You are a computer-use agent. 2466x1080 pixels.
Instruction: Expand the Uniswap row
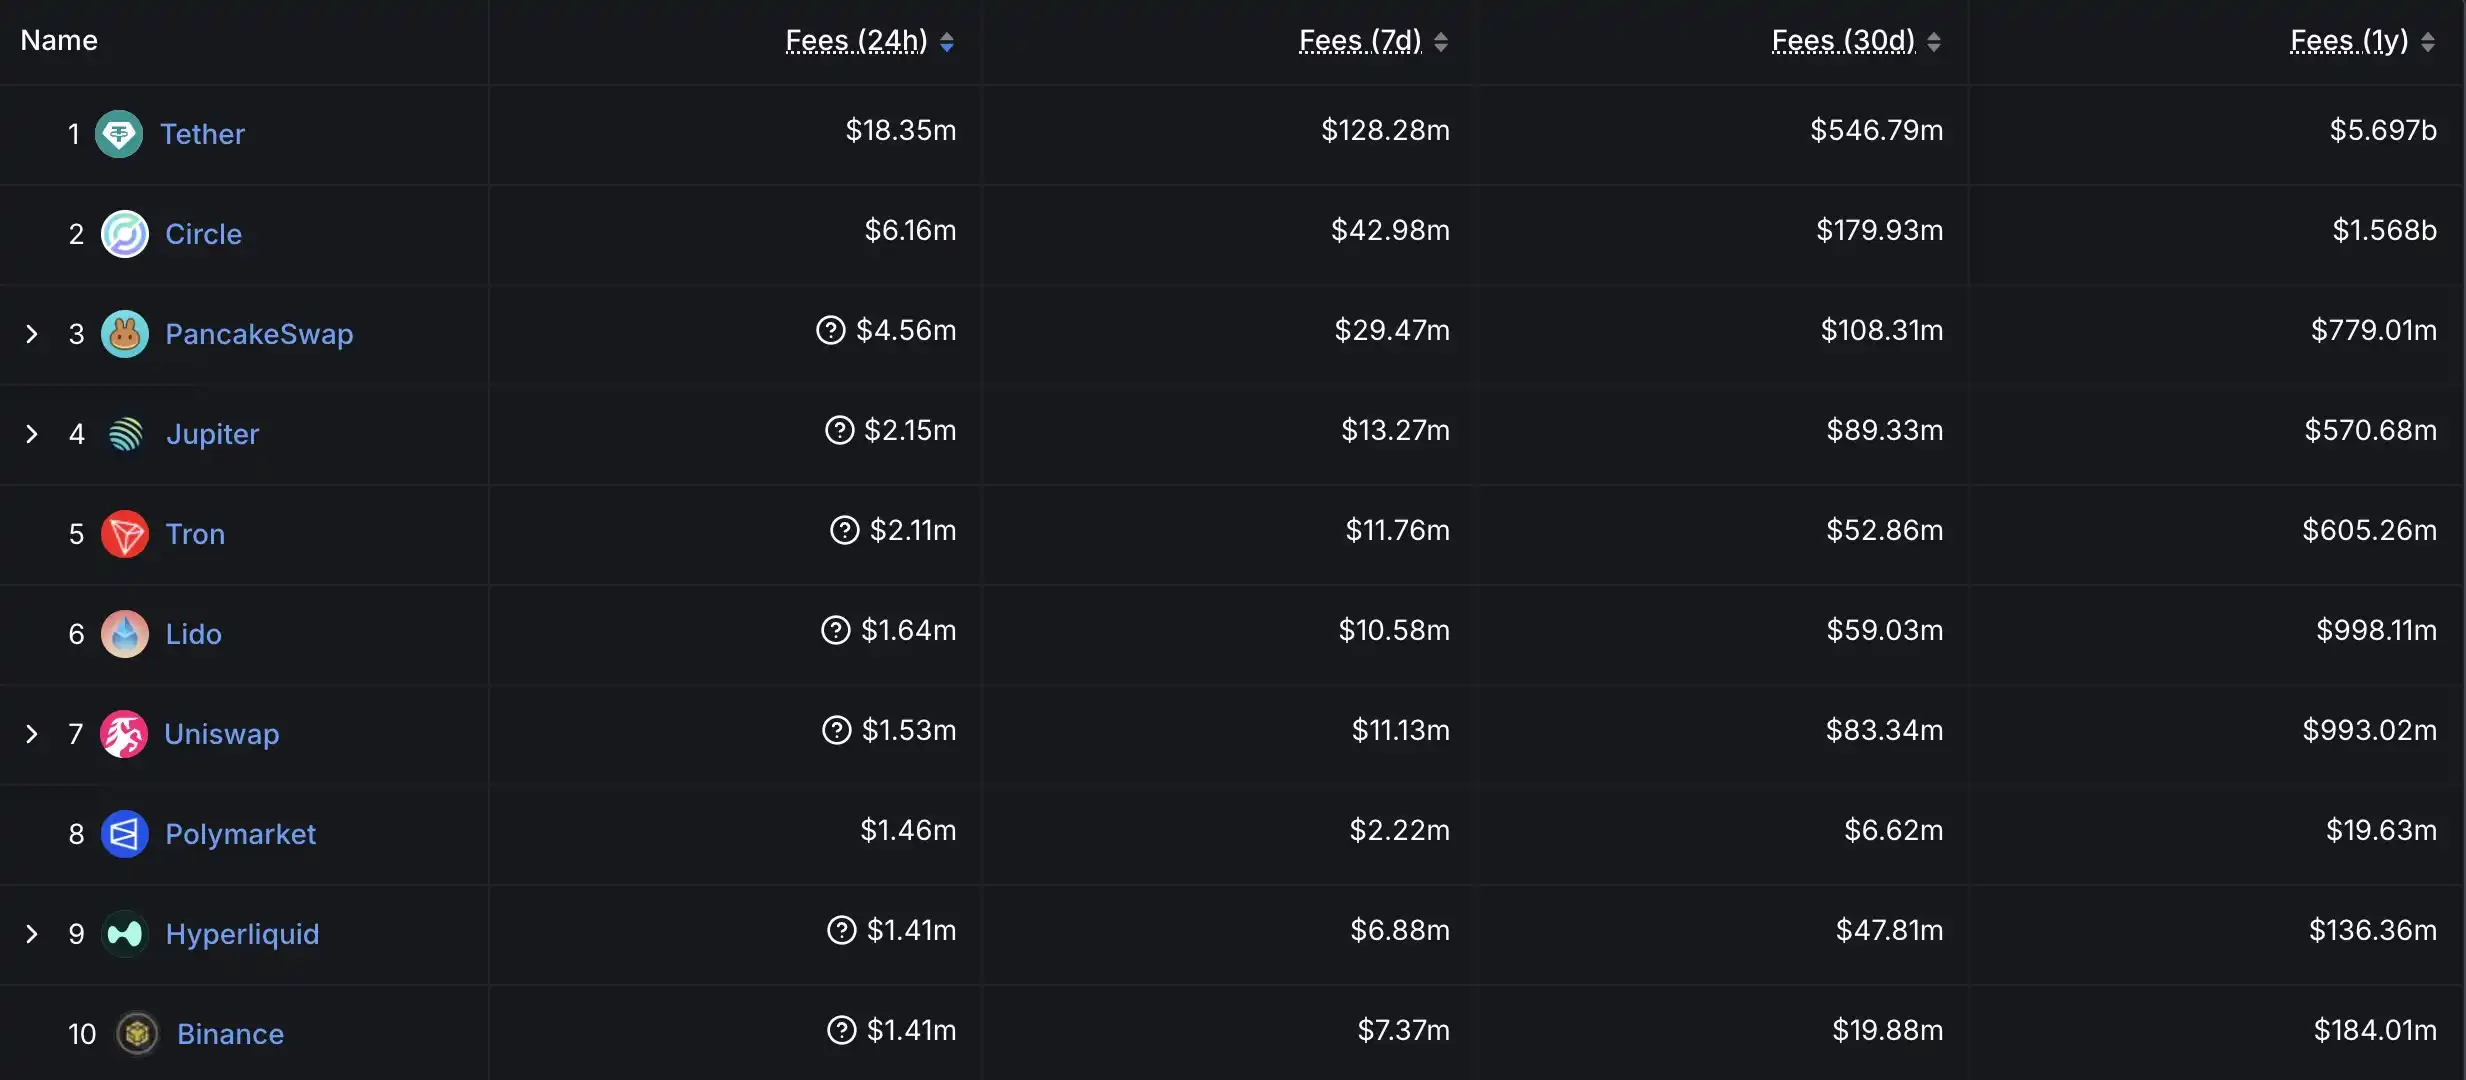click(x=32, y=734)
